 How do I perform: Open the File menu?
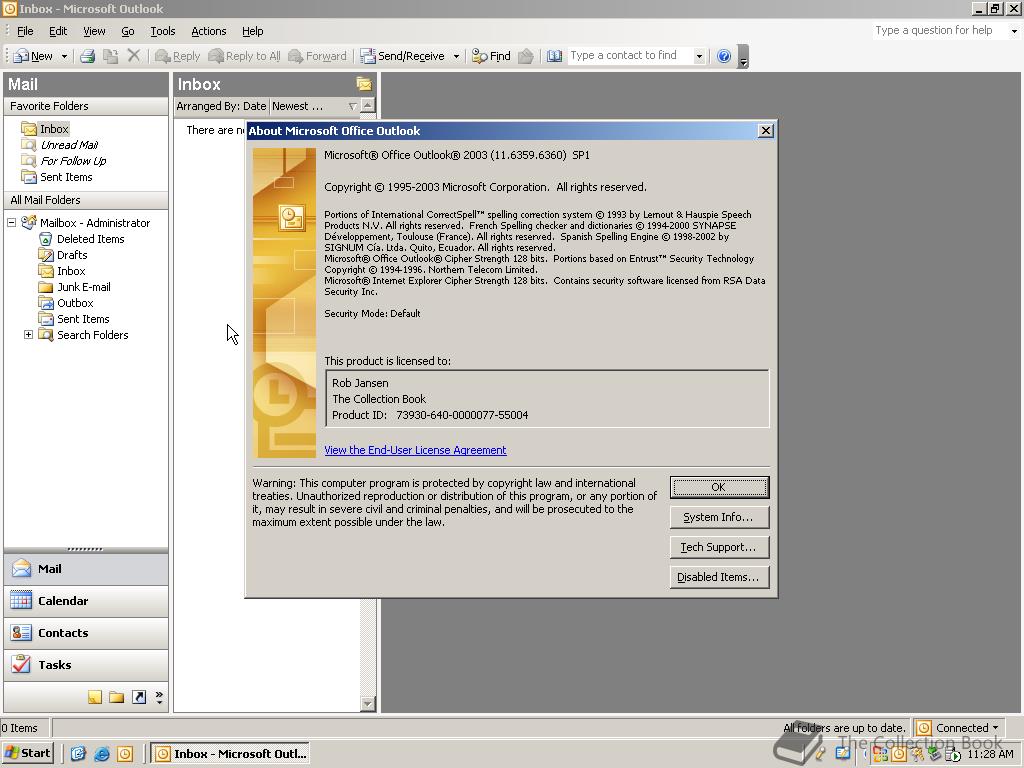[x=25, y=31]
